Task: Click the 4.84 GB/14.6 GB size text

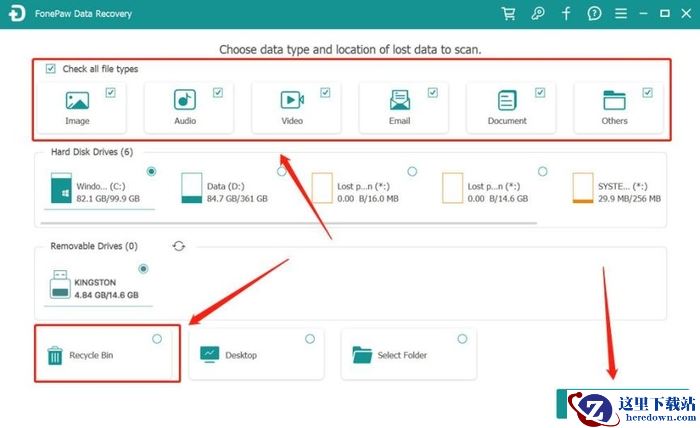Action: pyautogui.click(x=106, y=295)
